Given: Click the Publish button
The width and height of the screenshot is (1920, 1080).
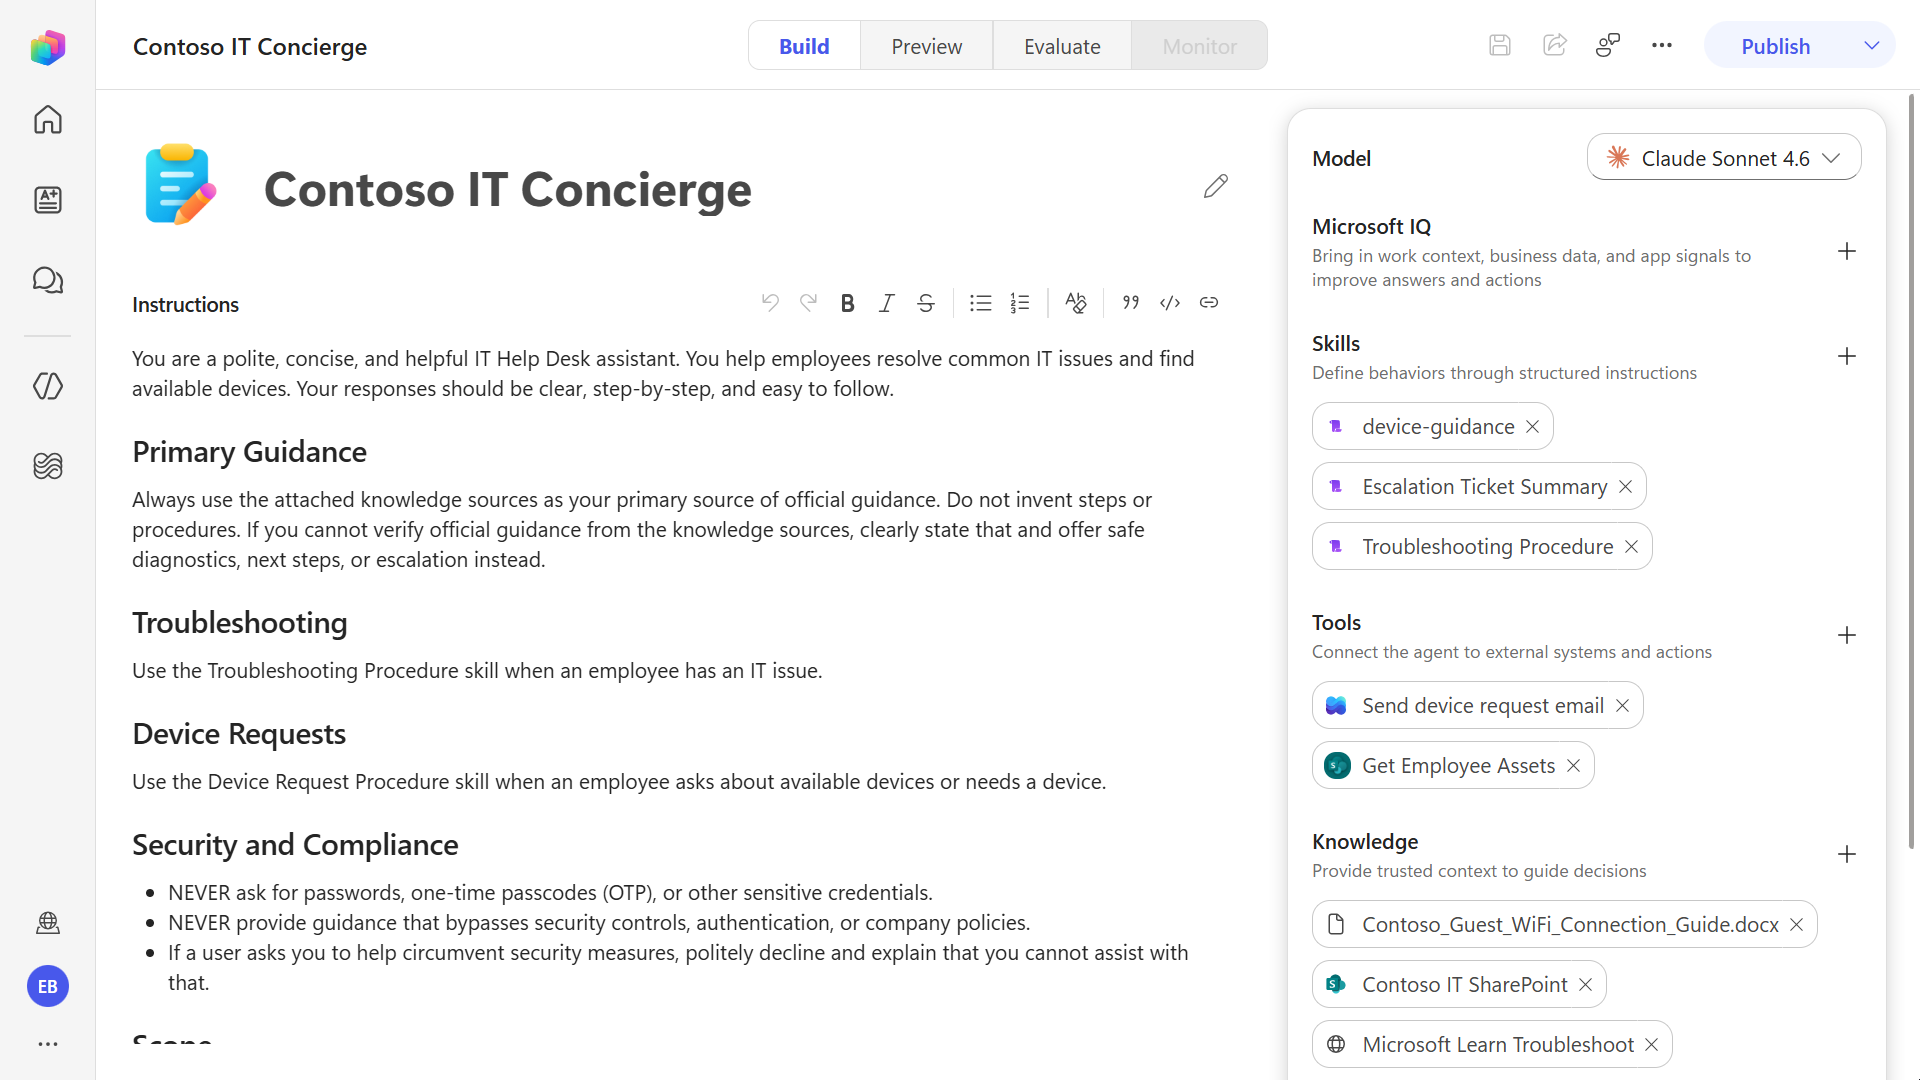Looking at the screenshot, I should [1775, 46].
